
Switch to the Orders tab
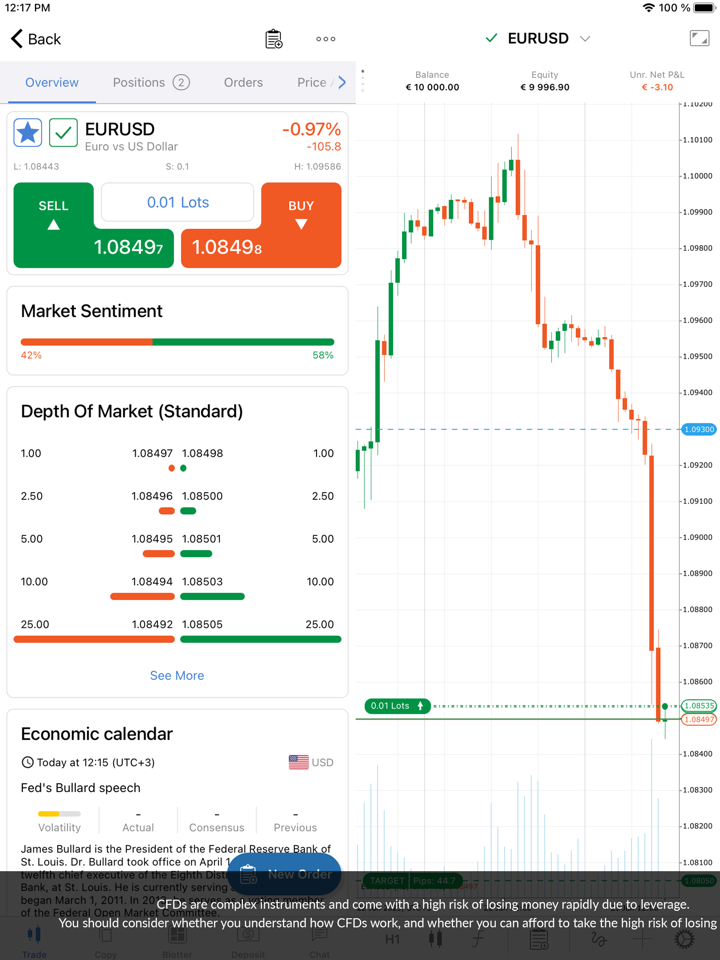tap(243, 82)
